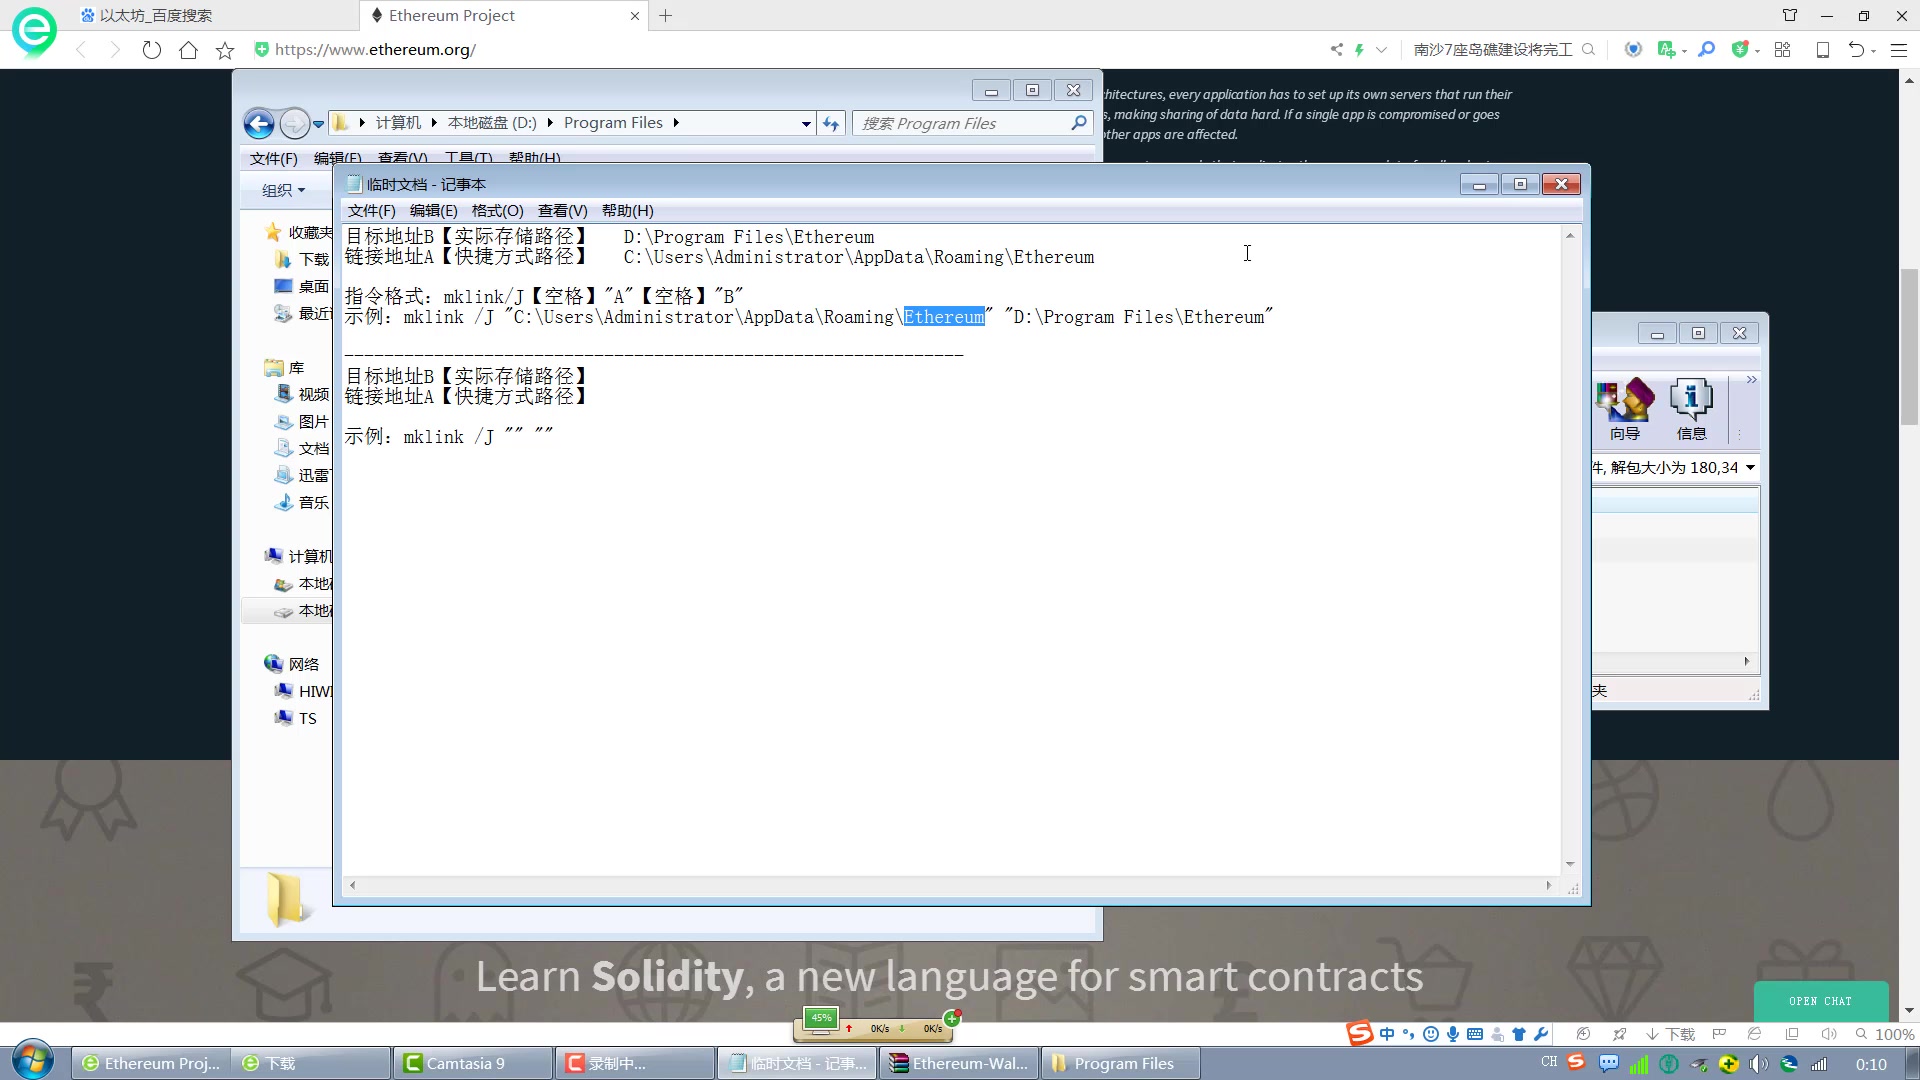Click the Sogou input S logo on IME bar

click(x=1359, y=1034)
